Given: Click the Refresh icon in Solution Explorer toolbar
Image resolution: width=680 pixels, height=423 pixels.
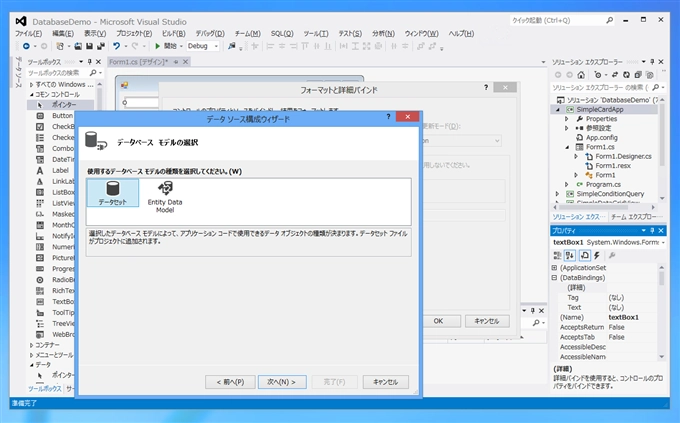Looking at the screenshot, I should click(x=626, y=75).
